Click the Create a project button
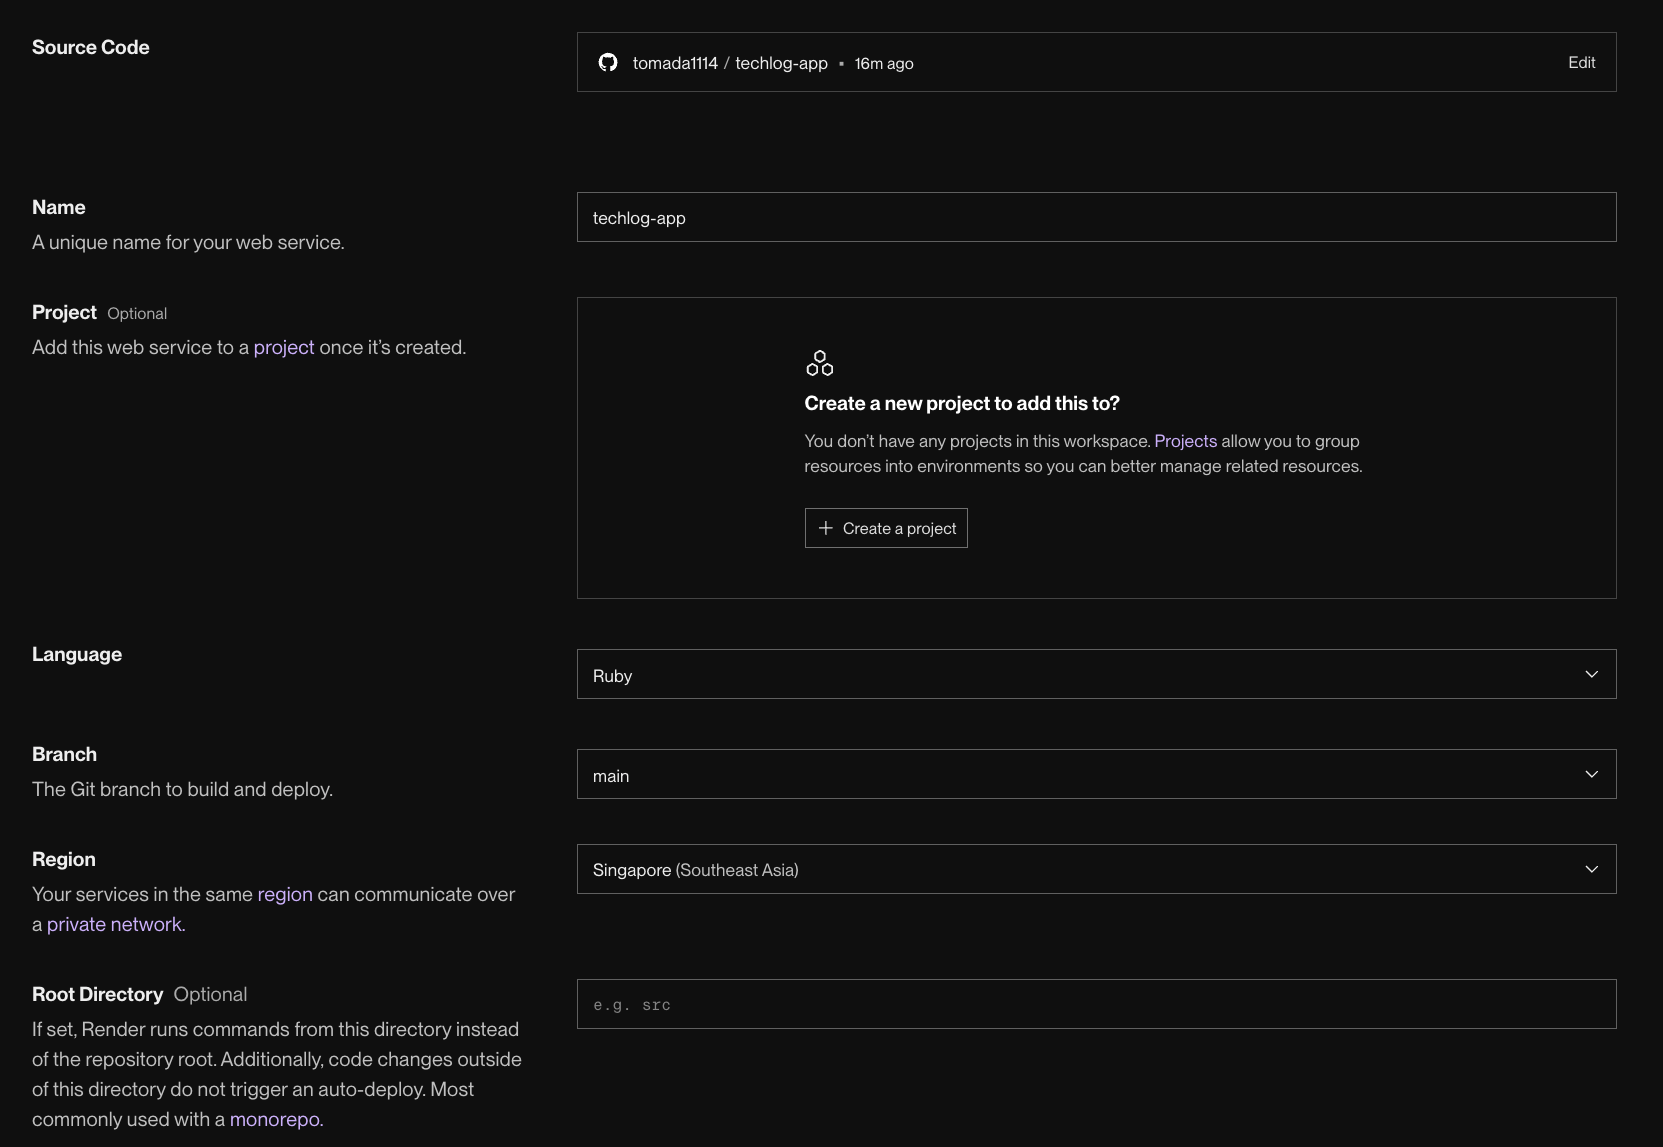 [886, 528]
